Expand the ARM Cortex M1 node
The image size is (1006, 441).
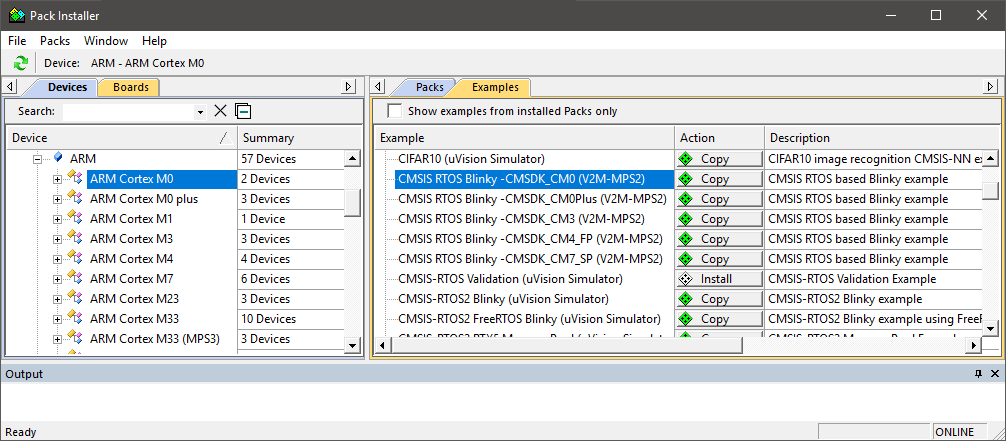[58, 219]
